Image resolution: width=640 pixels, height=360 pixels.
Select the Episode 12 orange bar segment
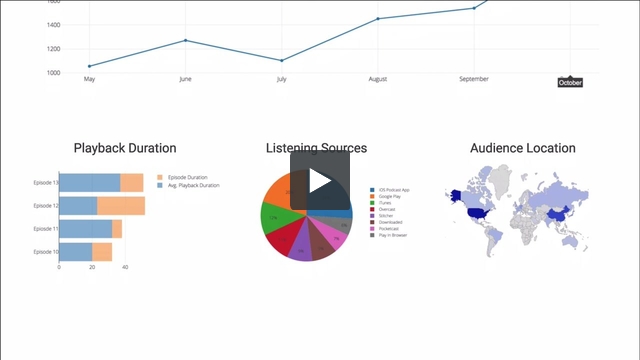click(121, 206)
